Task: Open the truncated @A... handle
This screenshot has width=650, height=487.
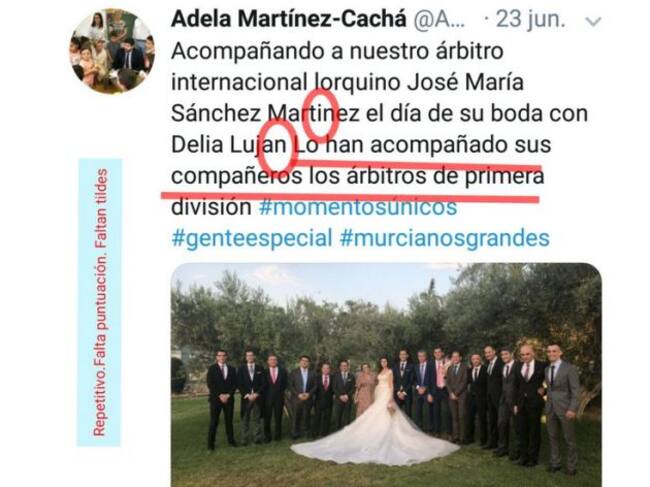Action: click(439, 19)
